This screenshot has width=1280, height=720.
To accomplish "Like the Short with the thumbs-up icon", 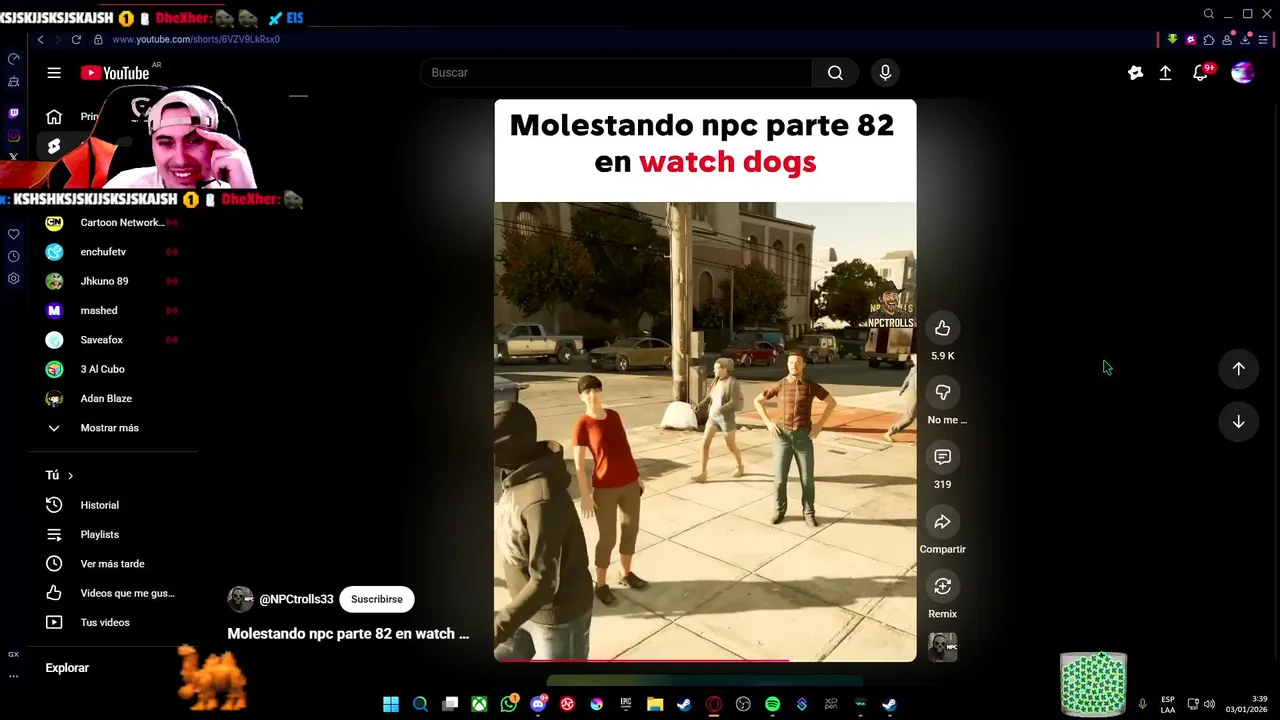I will [942, 328].
